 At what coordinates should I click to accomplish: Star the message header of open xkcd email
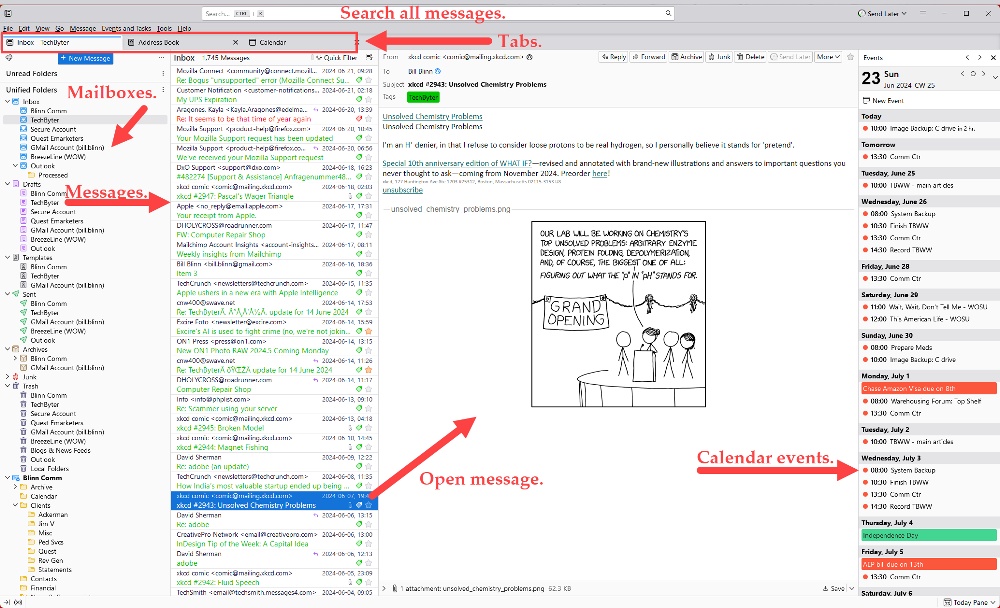click(850, 57)
